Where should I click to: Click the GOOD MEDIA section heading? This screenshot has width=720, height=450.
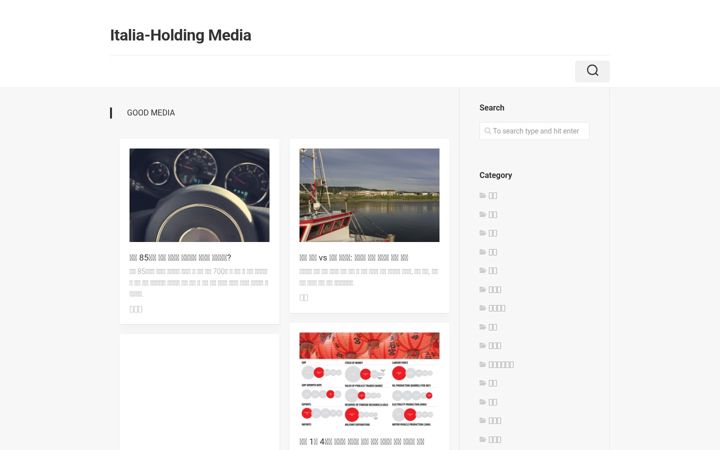151,113
